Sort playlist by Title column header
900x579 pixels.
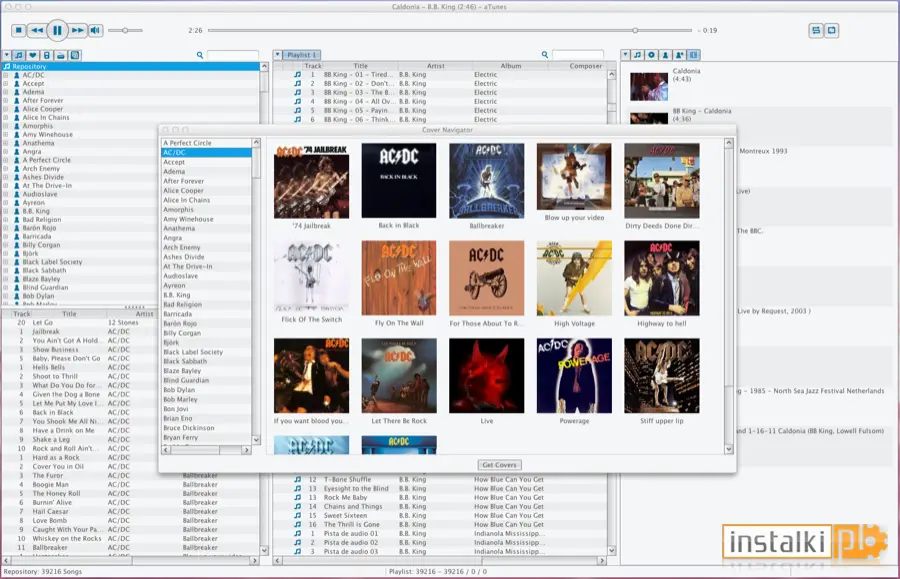click(360, 66)
